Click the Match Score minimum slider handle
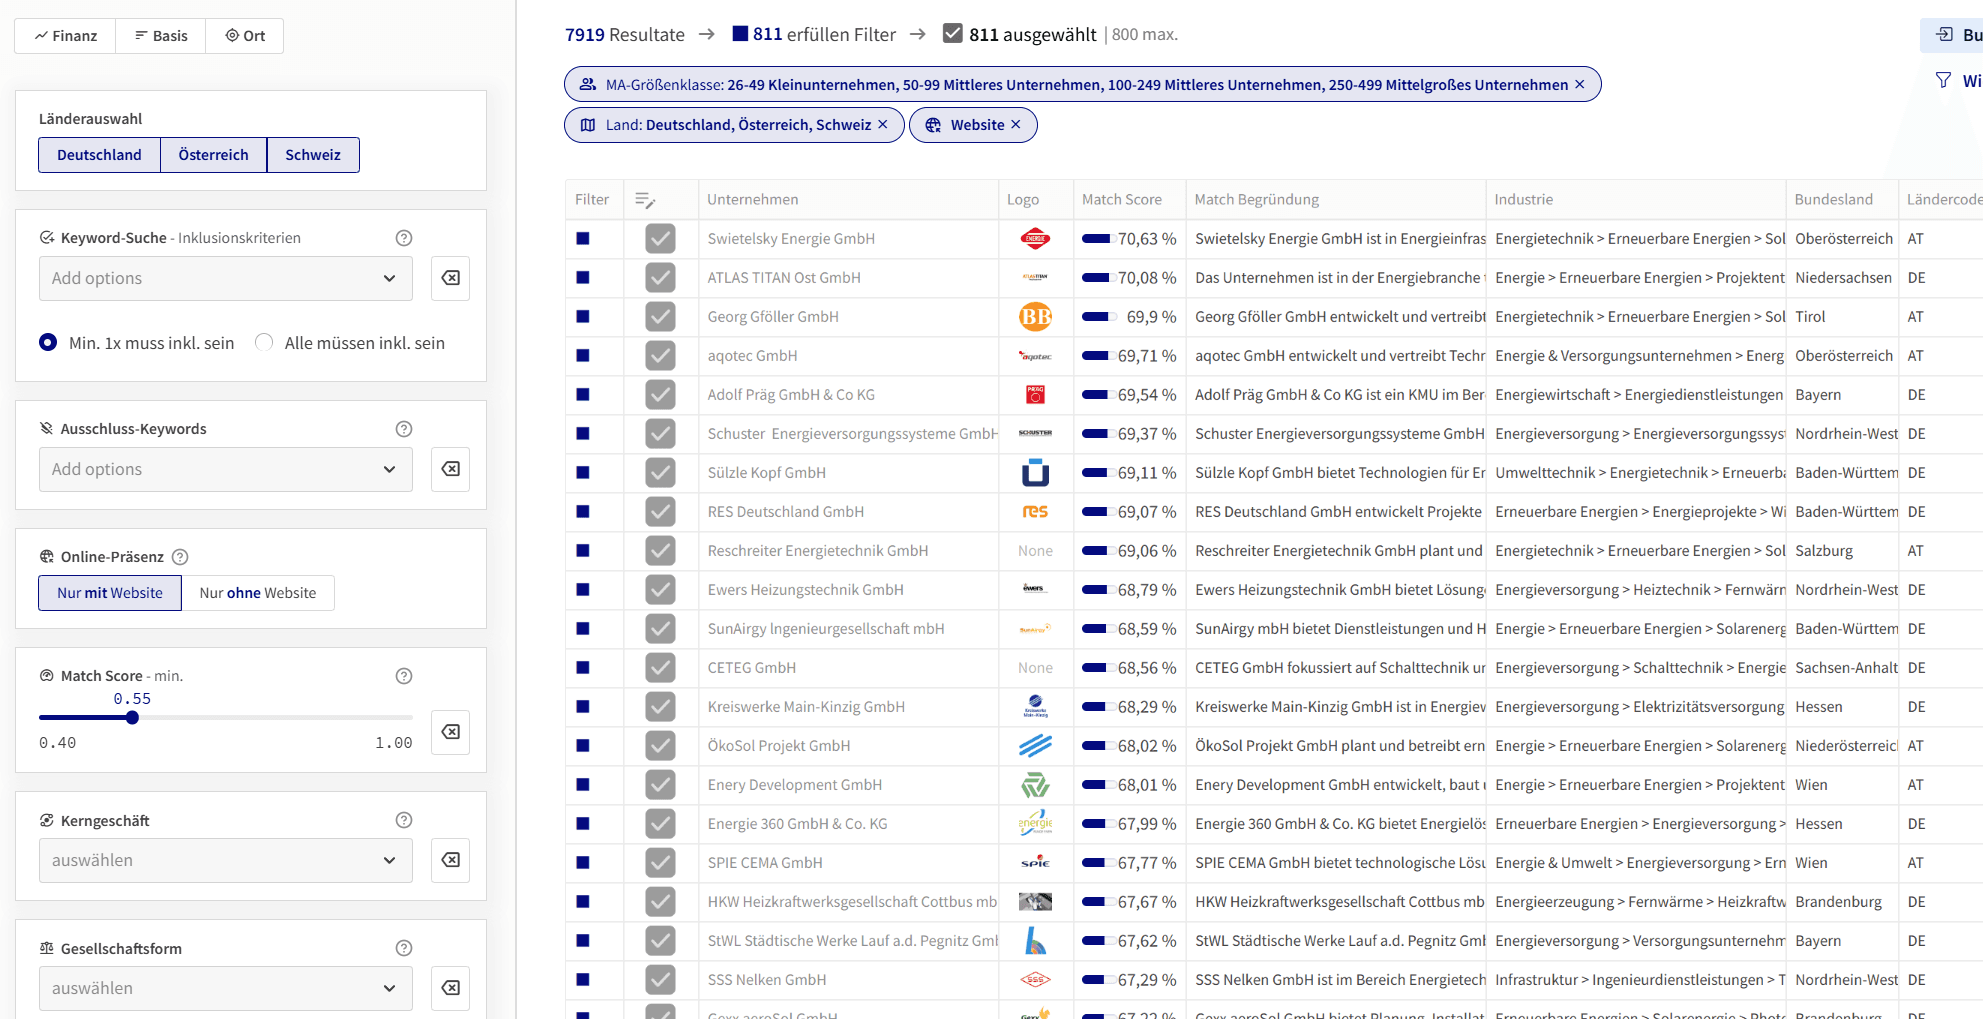 coord(132,717)
